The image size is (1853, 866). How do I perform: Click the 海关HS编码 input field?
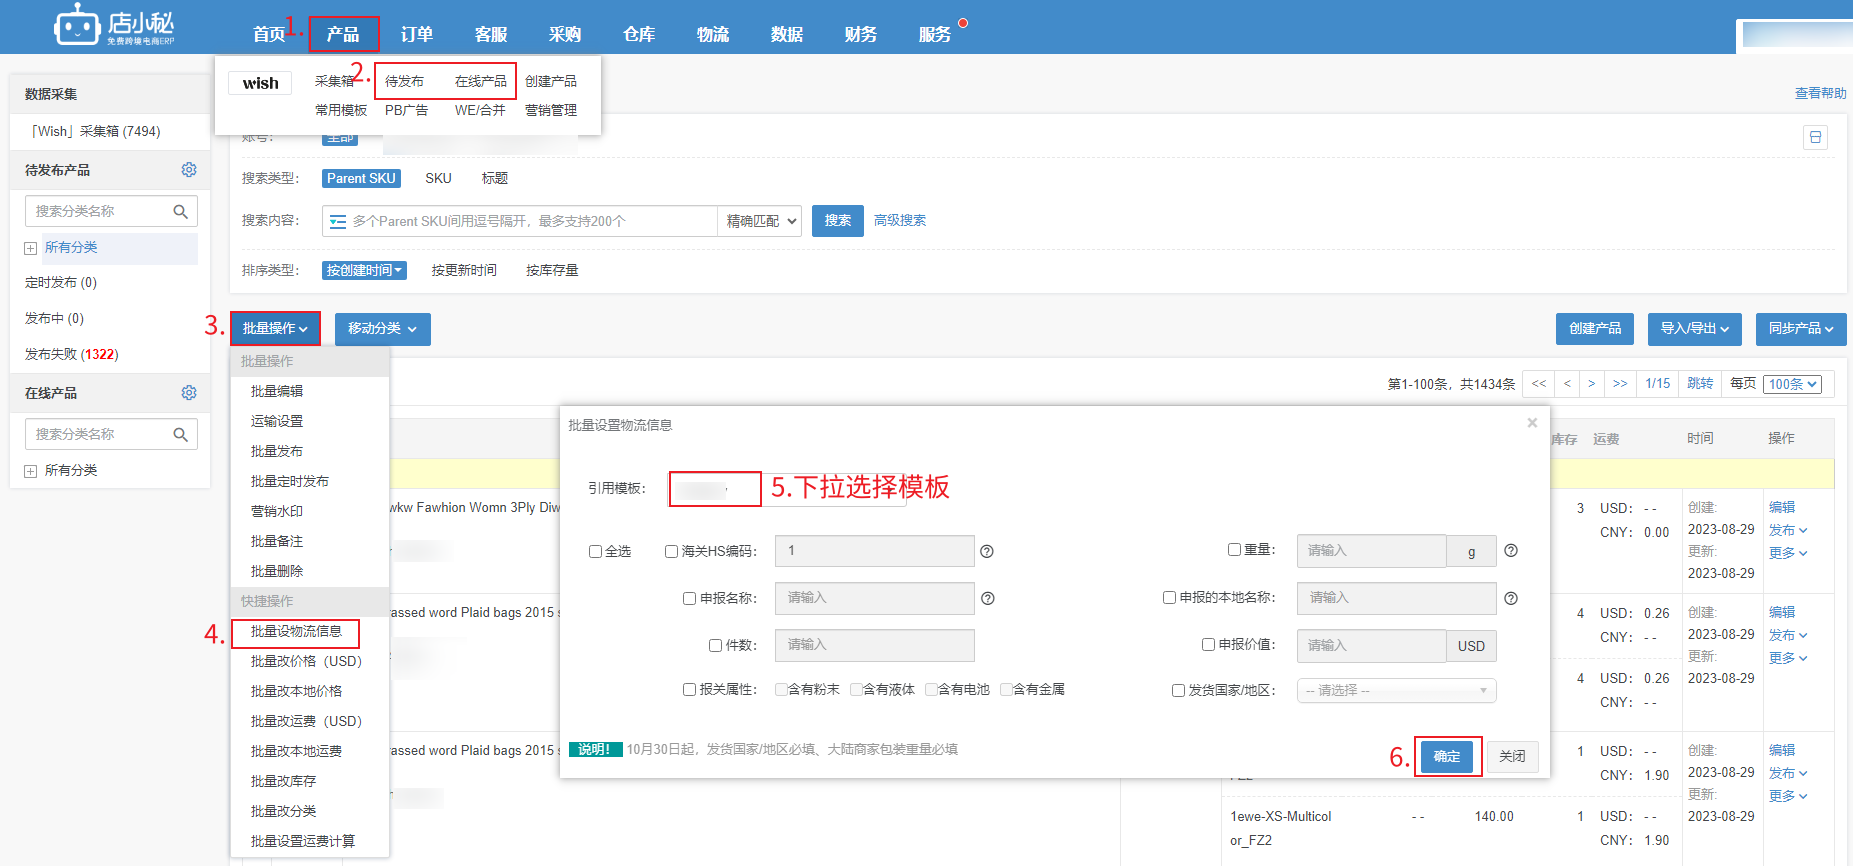pyautogui.click(x=874, y=551)
